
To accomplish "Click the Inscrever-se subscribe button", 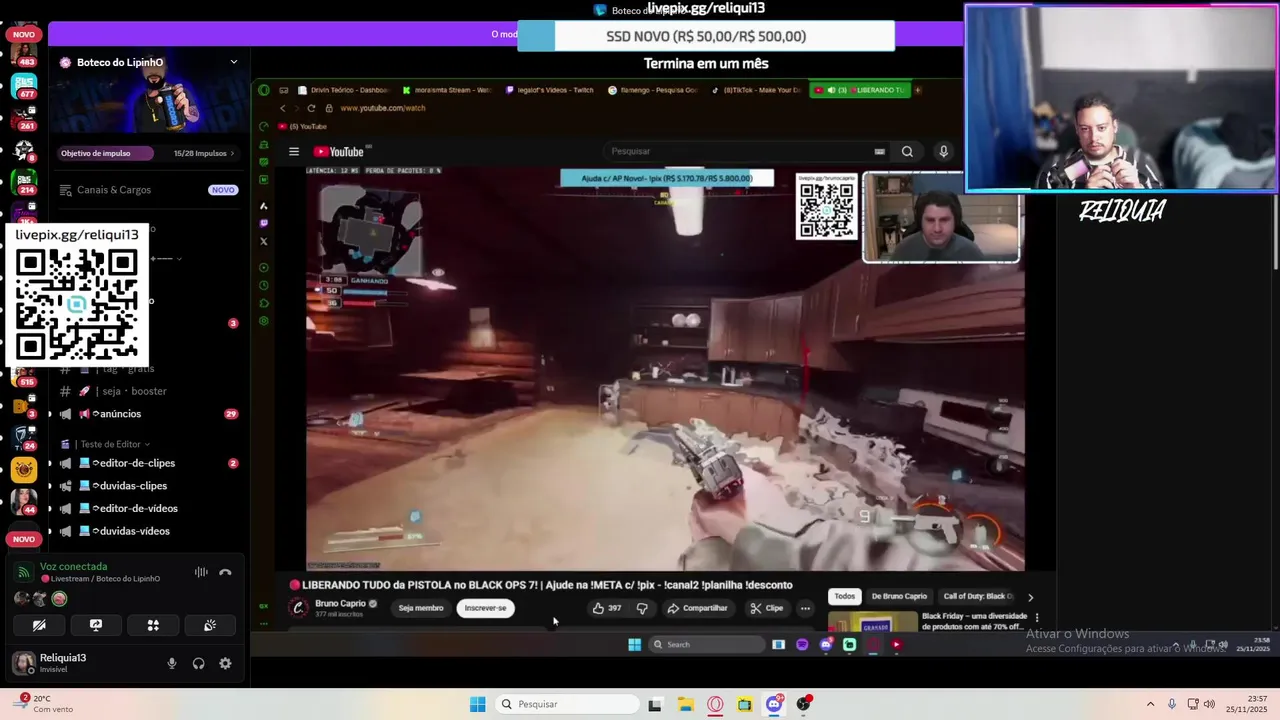I will pyautogui.click(x=486, y=608).
